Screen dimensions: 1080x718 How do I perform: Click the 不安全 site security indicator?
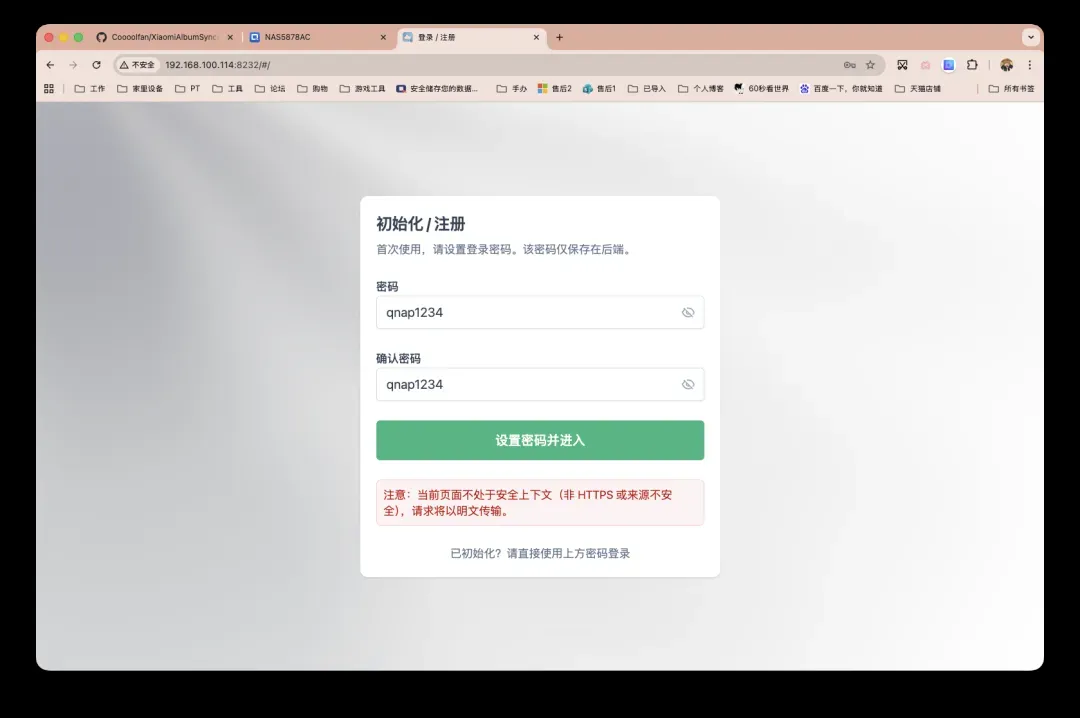tap(138, 65)
